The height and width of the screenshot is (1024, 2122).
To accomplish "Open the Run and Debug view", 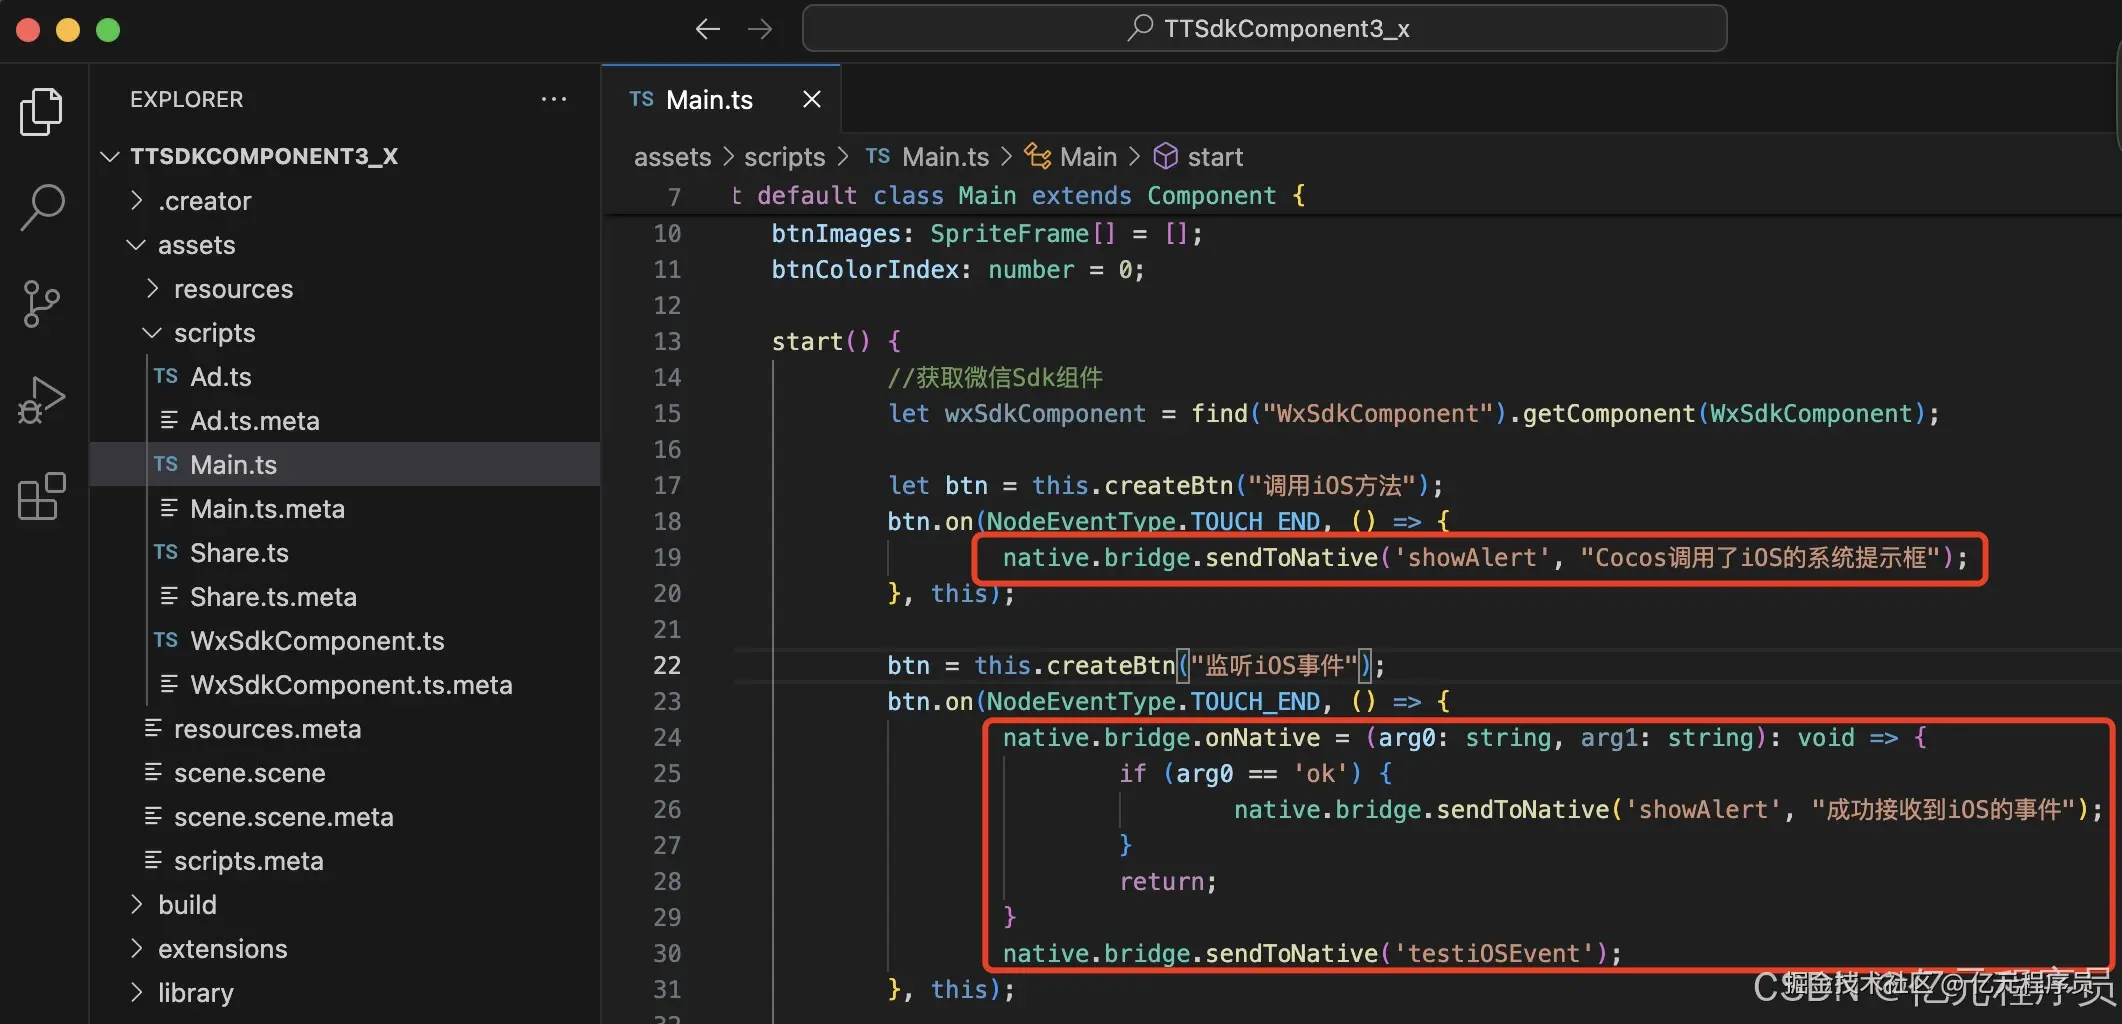I will click(41, 400).
